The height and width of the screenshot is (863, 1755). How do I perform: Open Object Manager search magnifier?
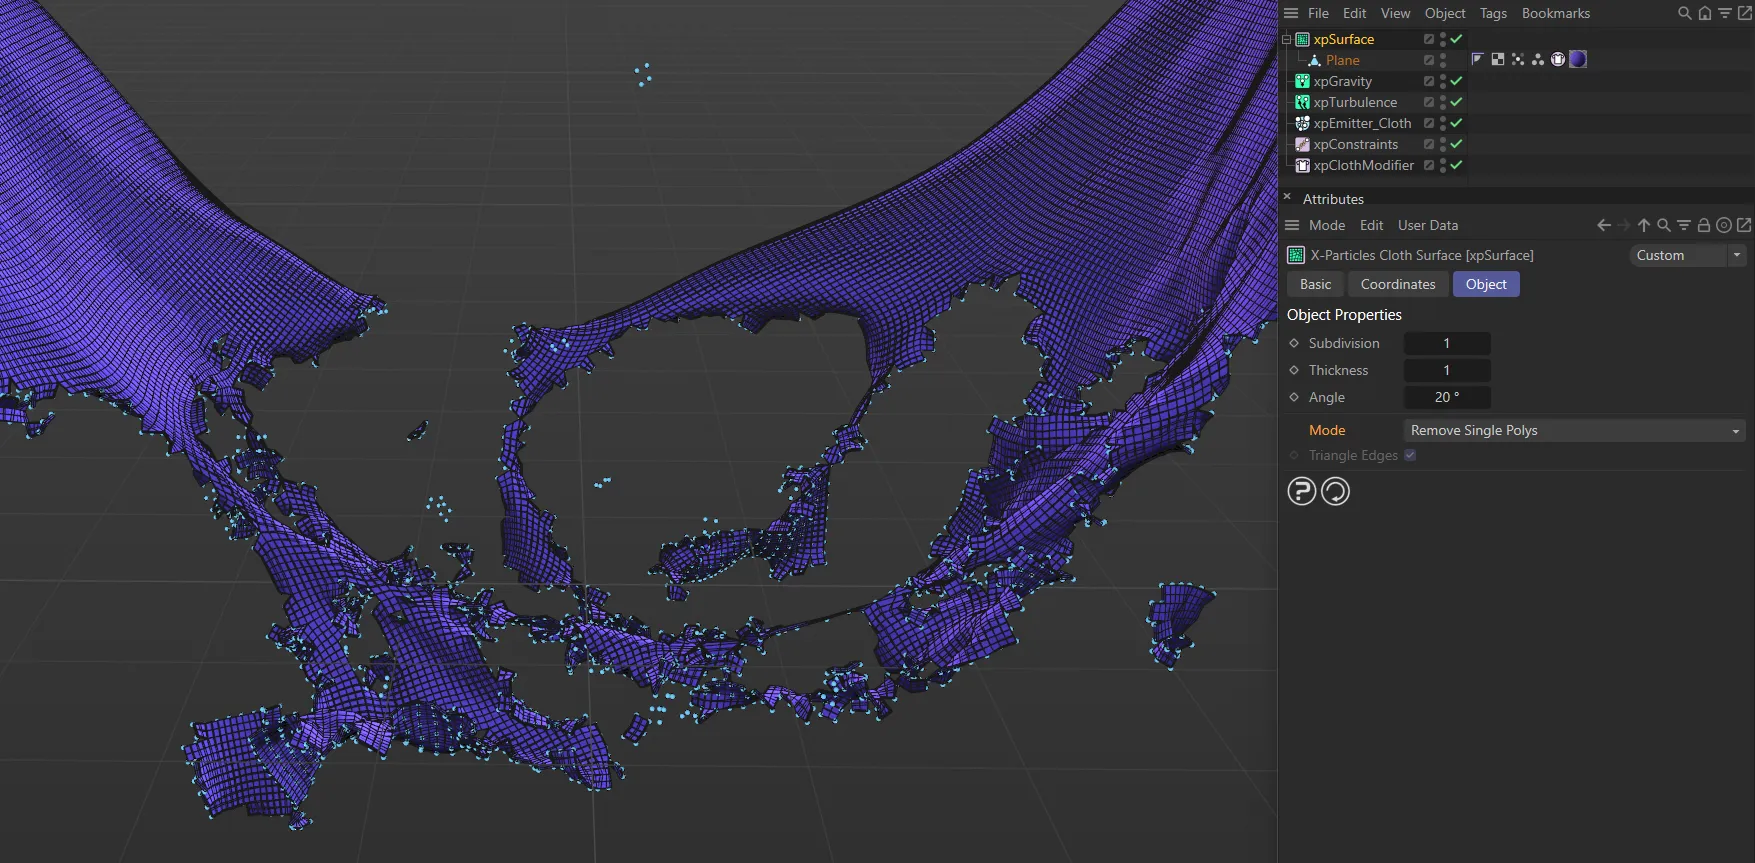pos(1684,14)
